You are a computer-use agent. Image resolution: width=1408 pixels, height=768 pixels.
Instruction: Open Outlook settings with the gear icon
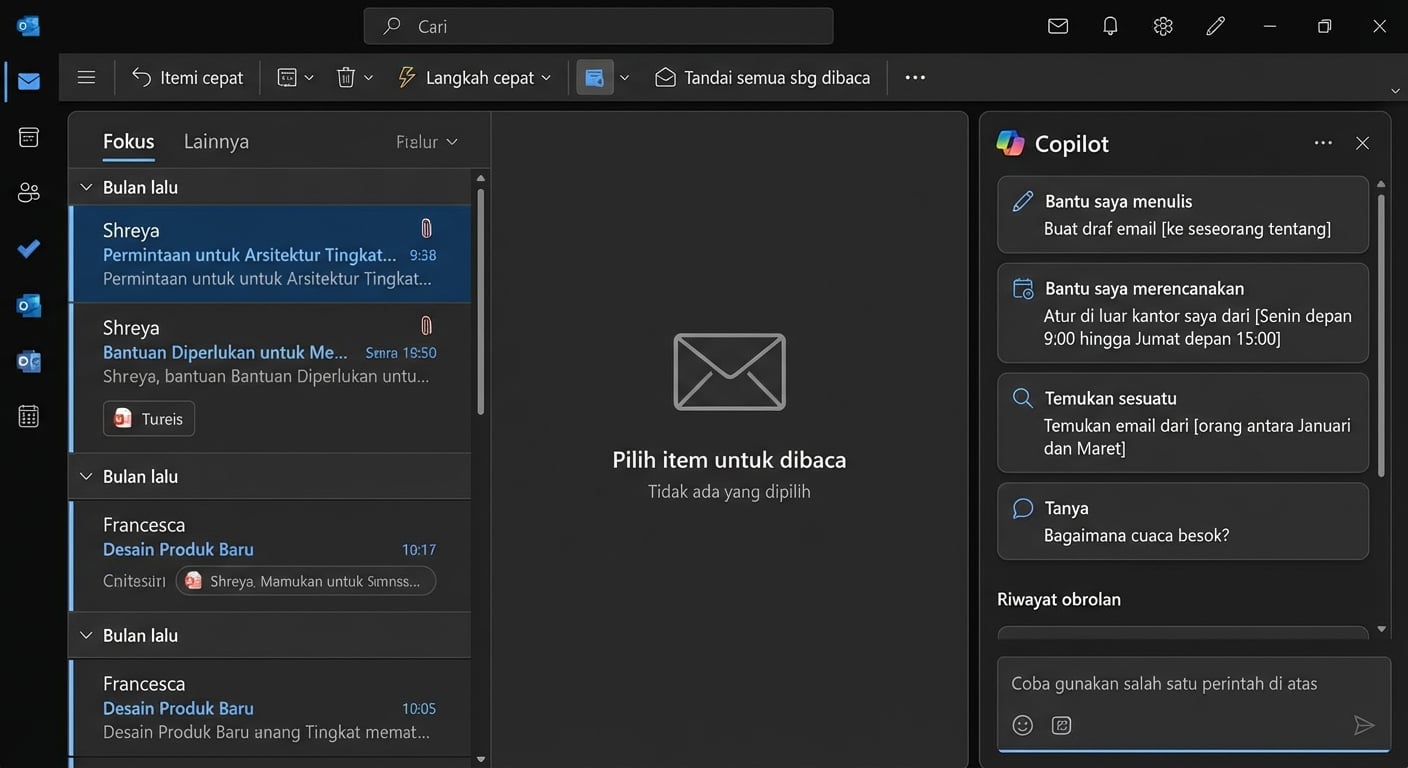tap(1162, 26)
